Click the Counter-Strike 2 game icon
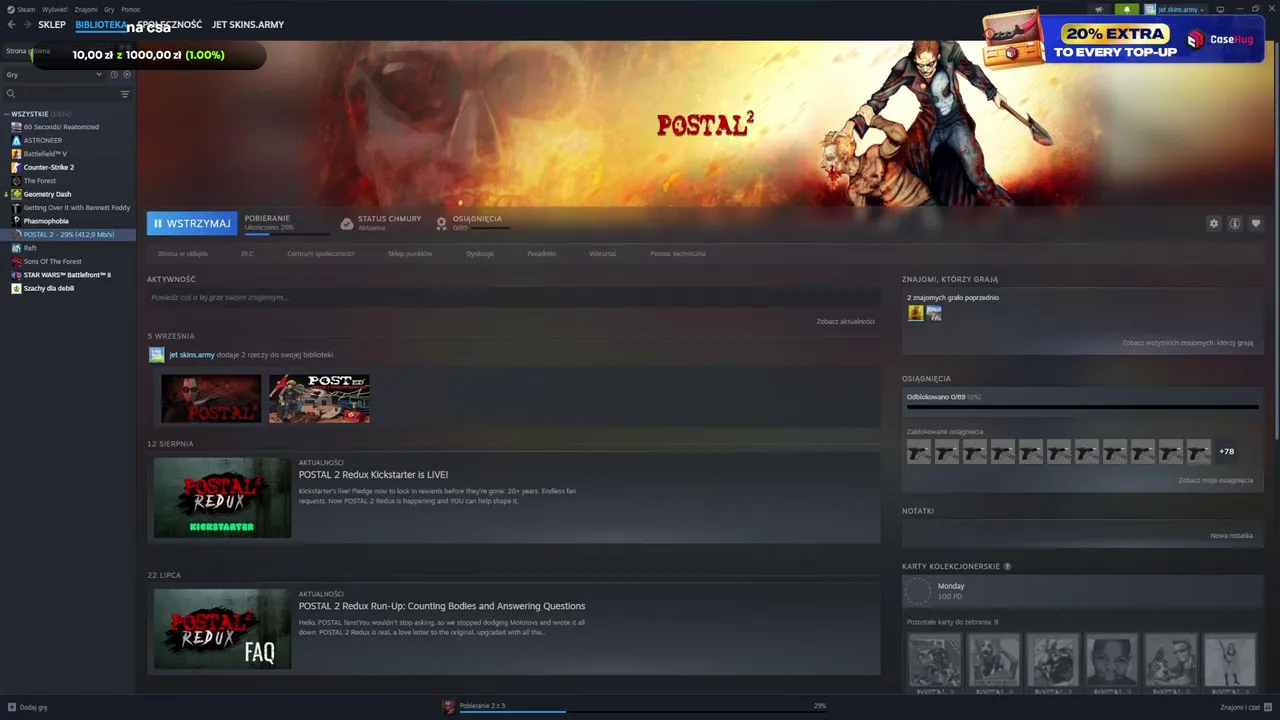 click(16, 167)
